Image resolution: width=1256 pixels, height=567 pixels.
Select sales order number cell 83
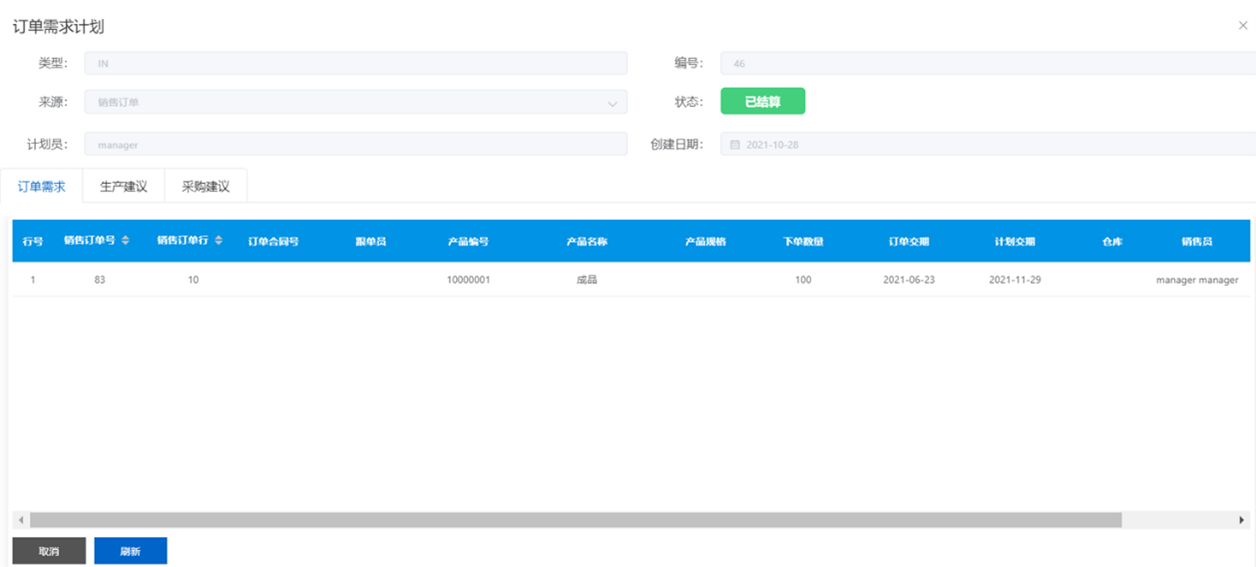(x=99, y=280)
